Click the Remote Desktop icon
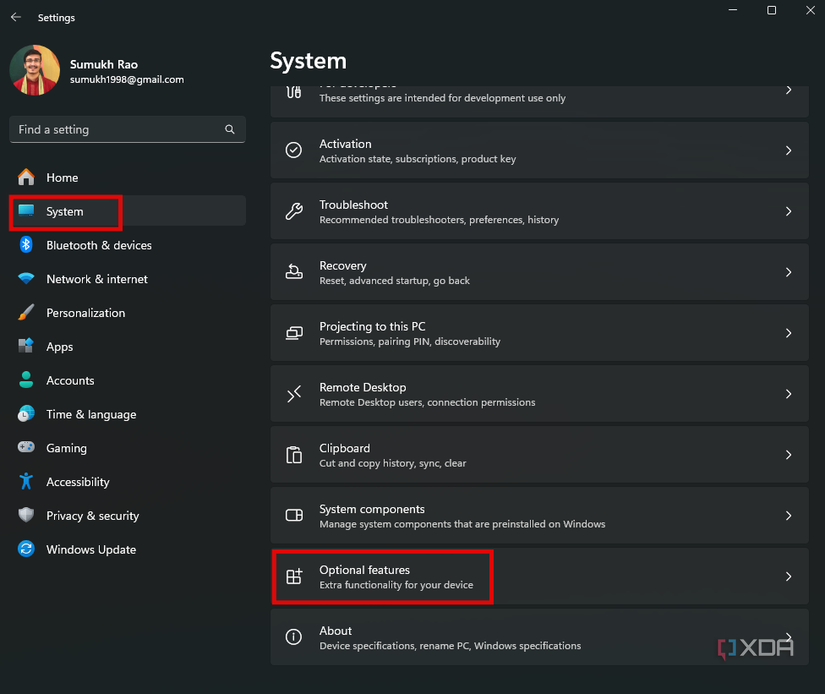Image resolution: width=825 pixels, height=694 pixels. click(x=294, y=394)
